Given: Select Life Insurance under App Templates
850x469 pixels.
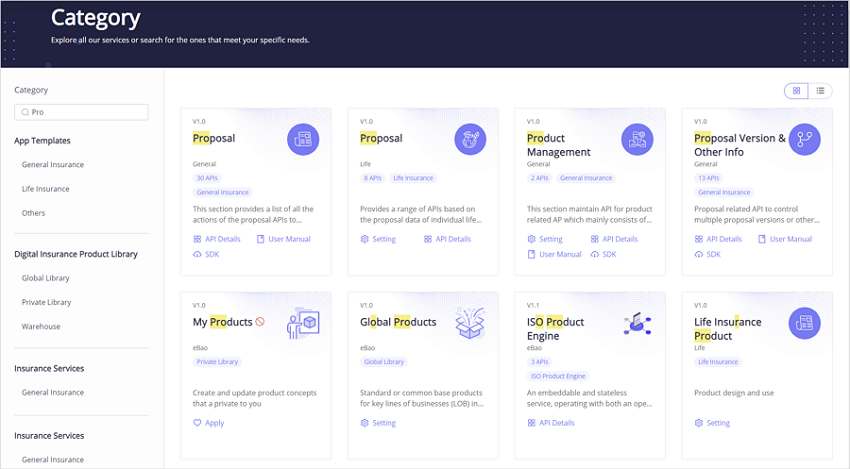Looking at the screenshot, I should pyautogui.click(x=46, y=189).
